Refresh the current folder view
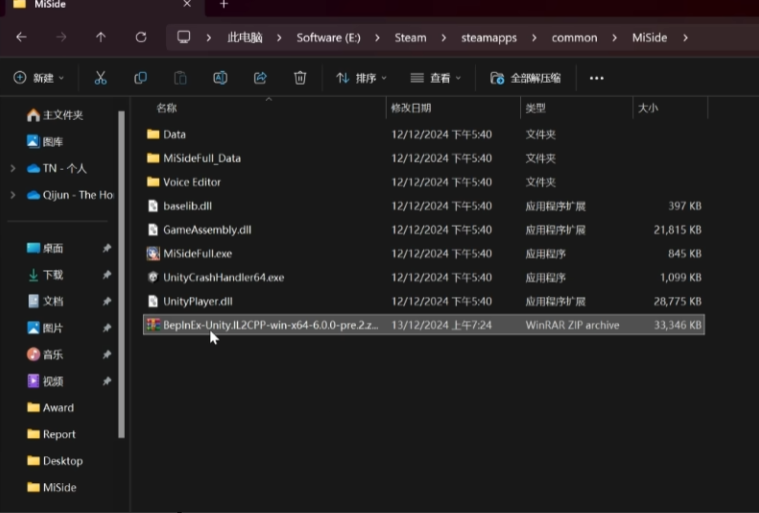 [x=141, y=37]
